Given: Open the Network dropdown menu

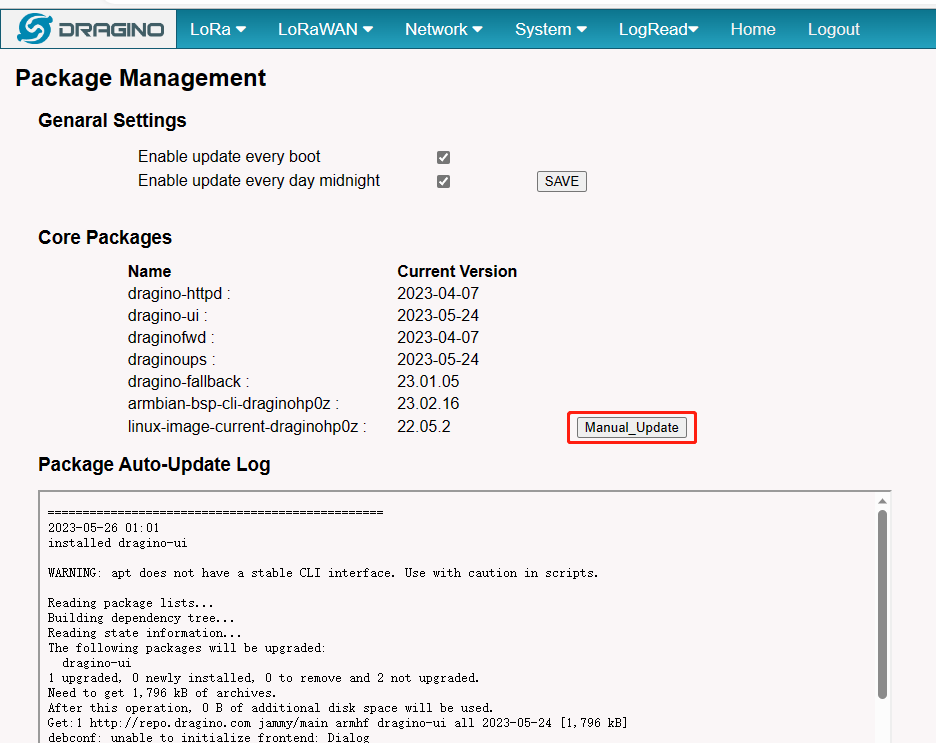Looking at the screenshot, I should point(444,29).
